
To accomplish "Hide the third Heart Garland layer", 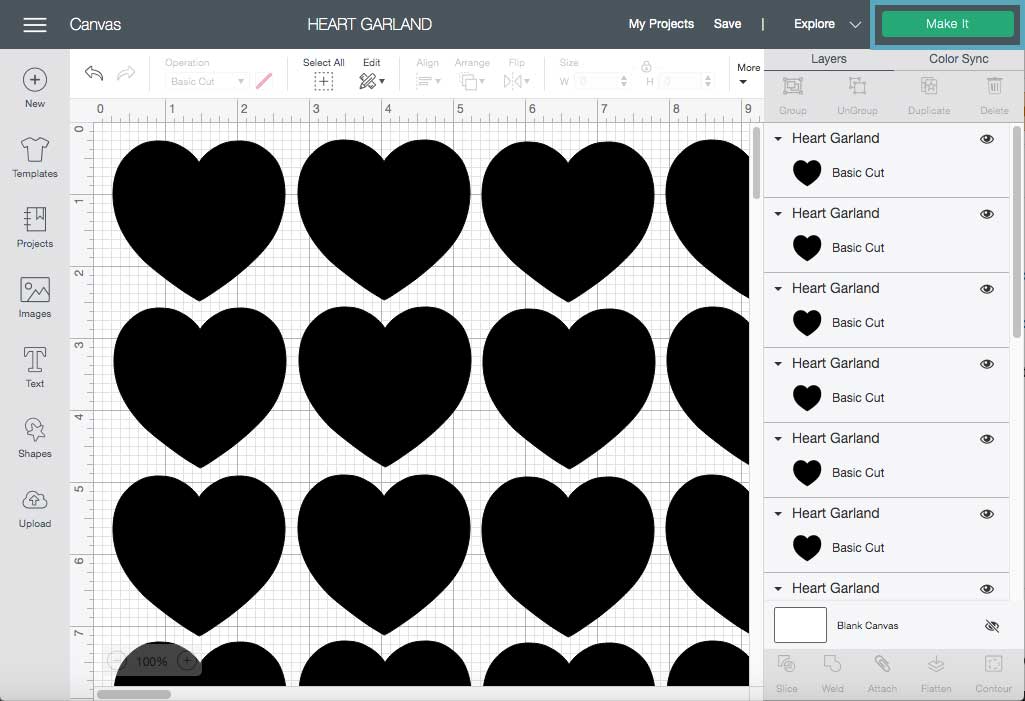I will [987, 289].
